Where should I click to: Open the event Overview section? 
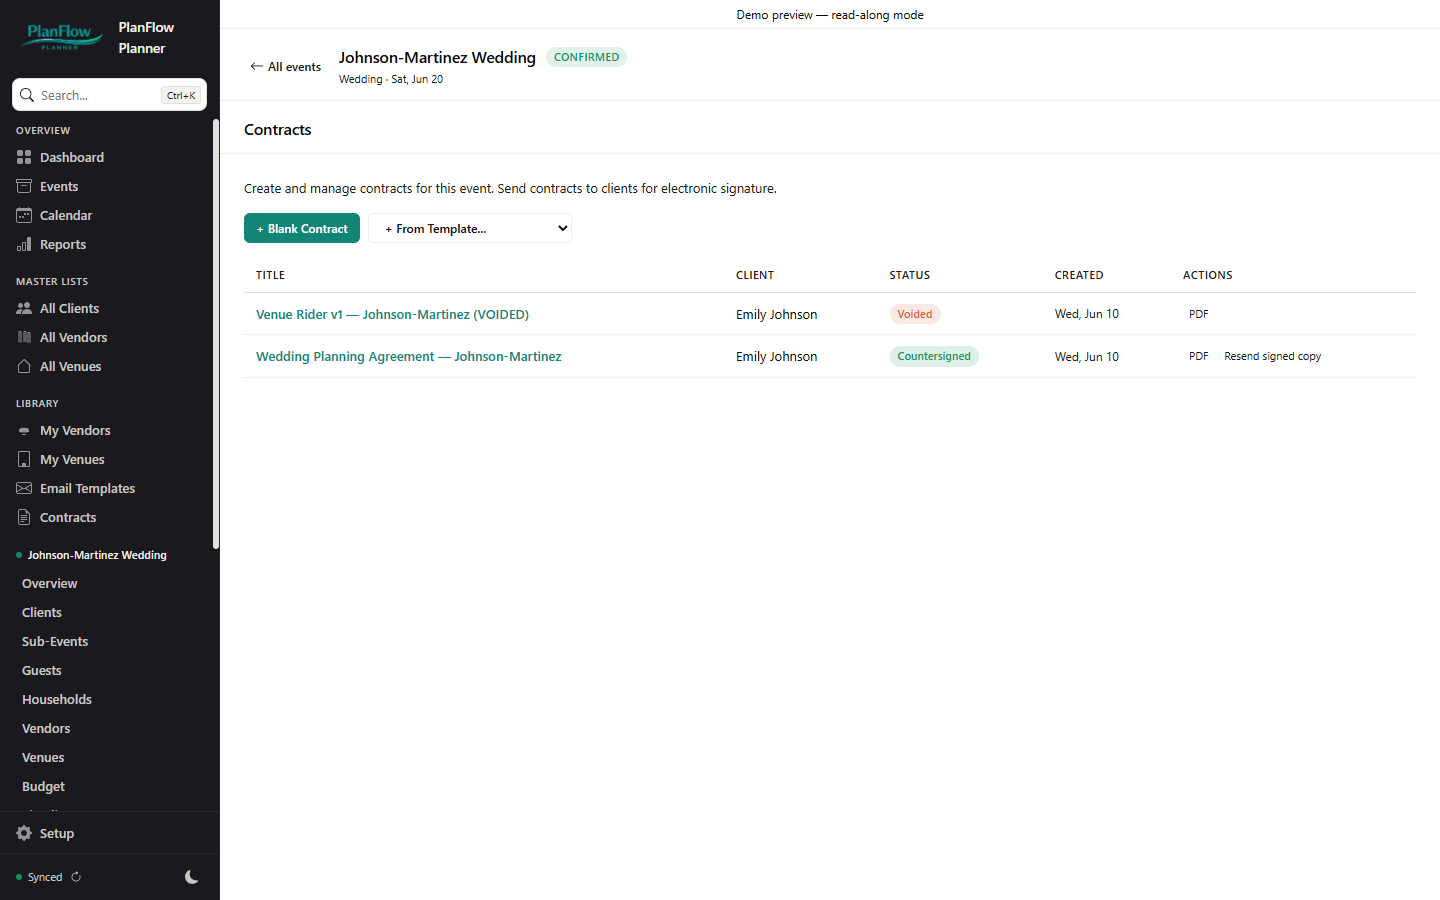(x=50, y=583)
